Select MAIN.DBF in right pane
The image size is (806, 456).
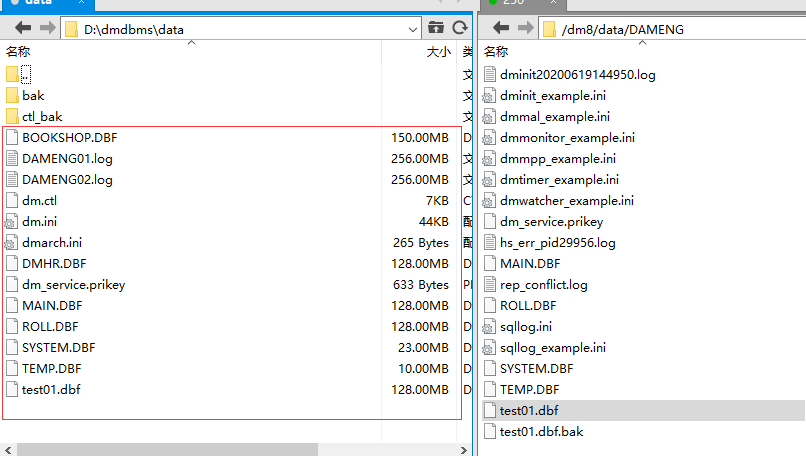pos(529,264)
